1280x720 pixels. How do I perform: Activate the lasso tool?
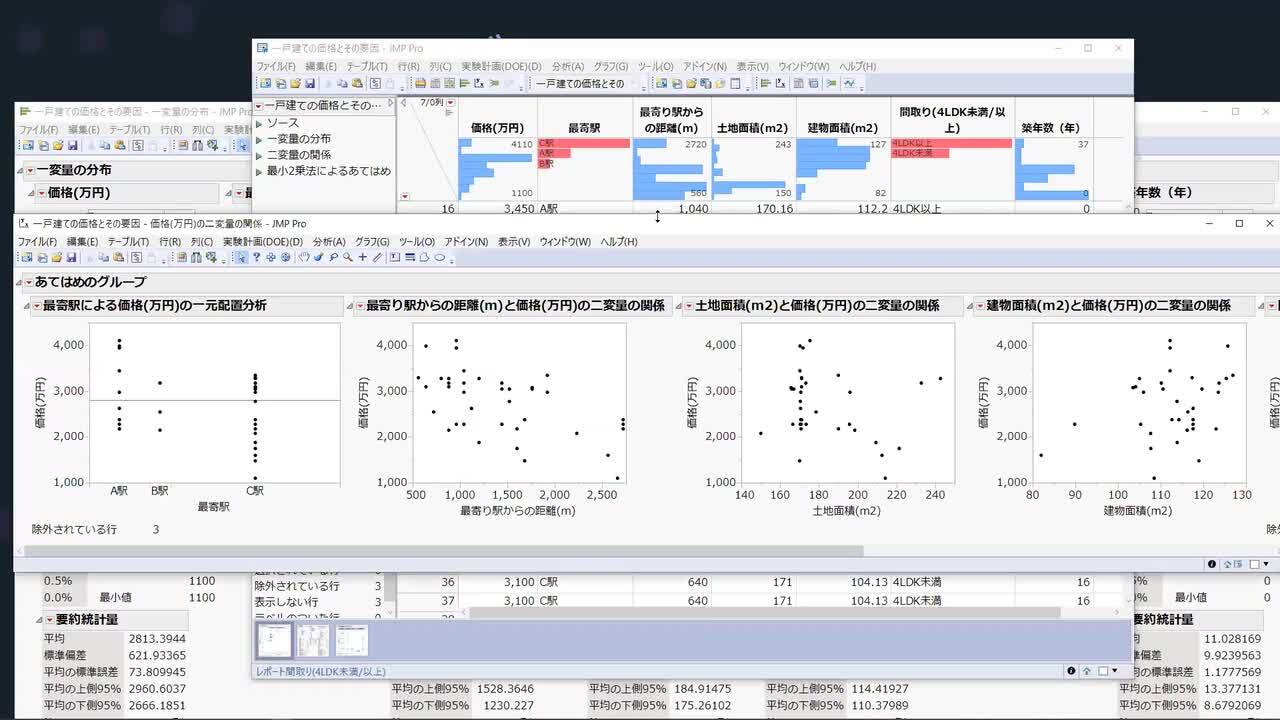333,257
